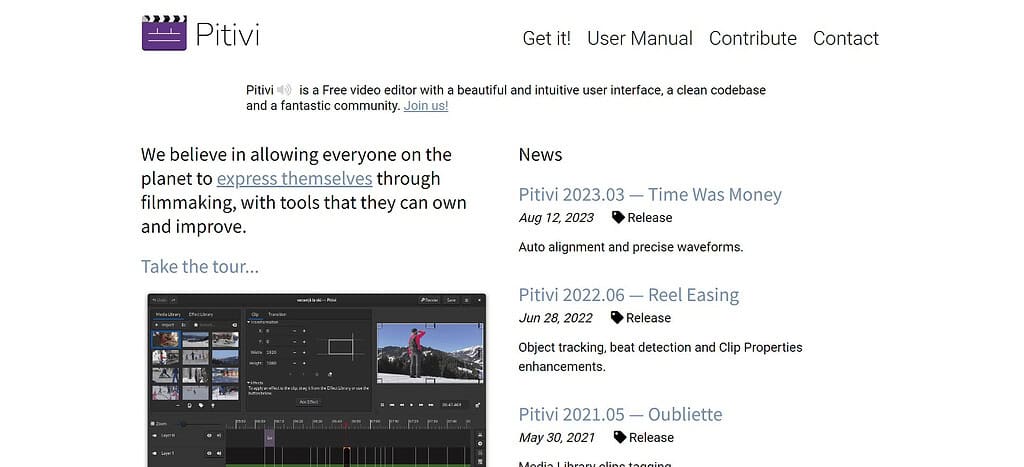The width and height of the screenshot is (1024, 467).
Task: Open the Contact page
Action: [846, 39]
